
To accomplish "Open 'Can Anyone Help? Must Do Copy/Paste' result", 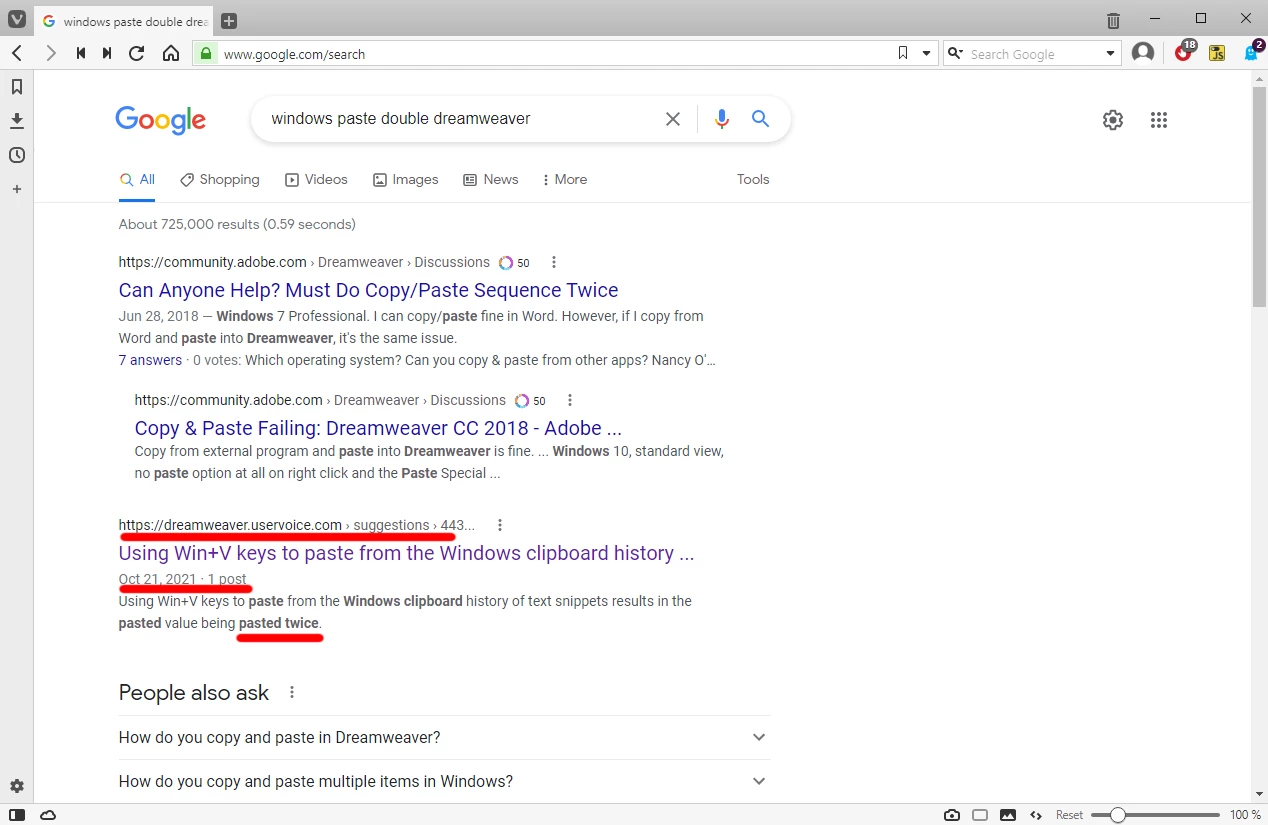I will point(368,290).
